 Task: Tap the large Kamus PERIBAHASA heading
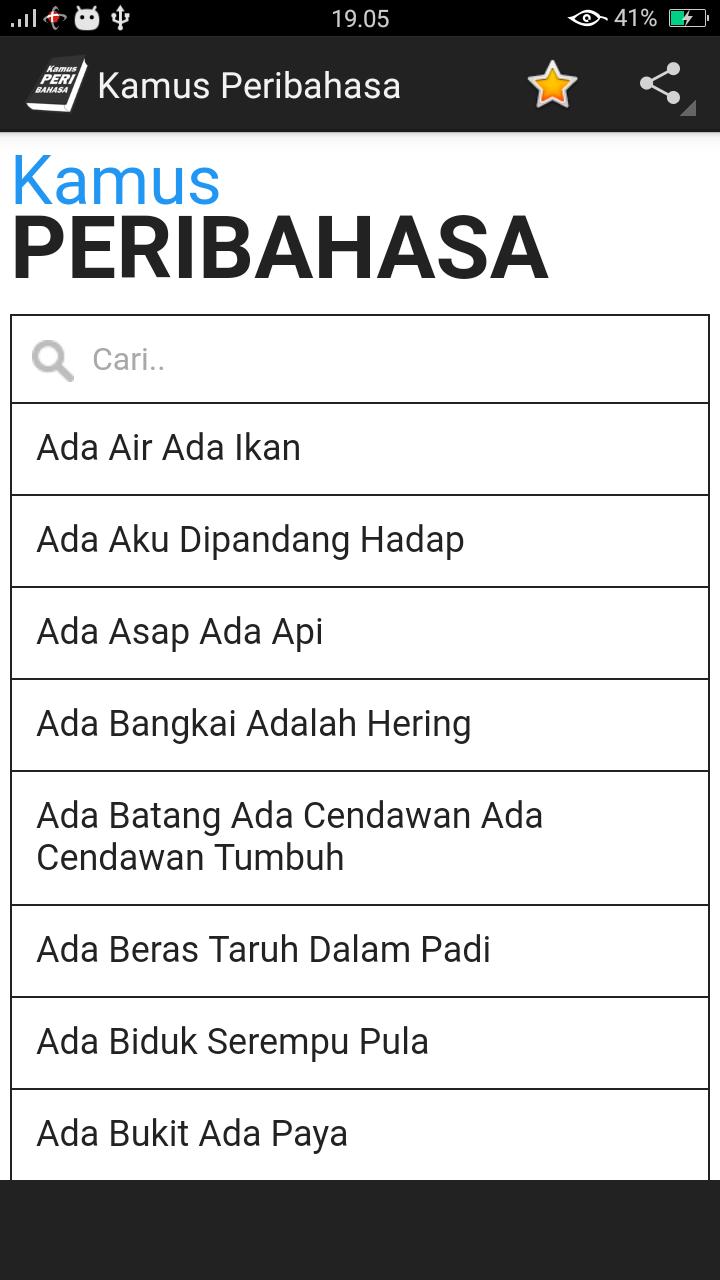coord(280,218)
